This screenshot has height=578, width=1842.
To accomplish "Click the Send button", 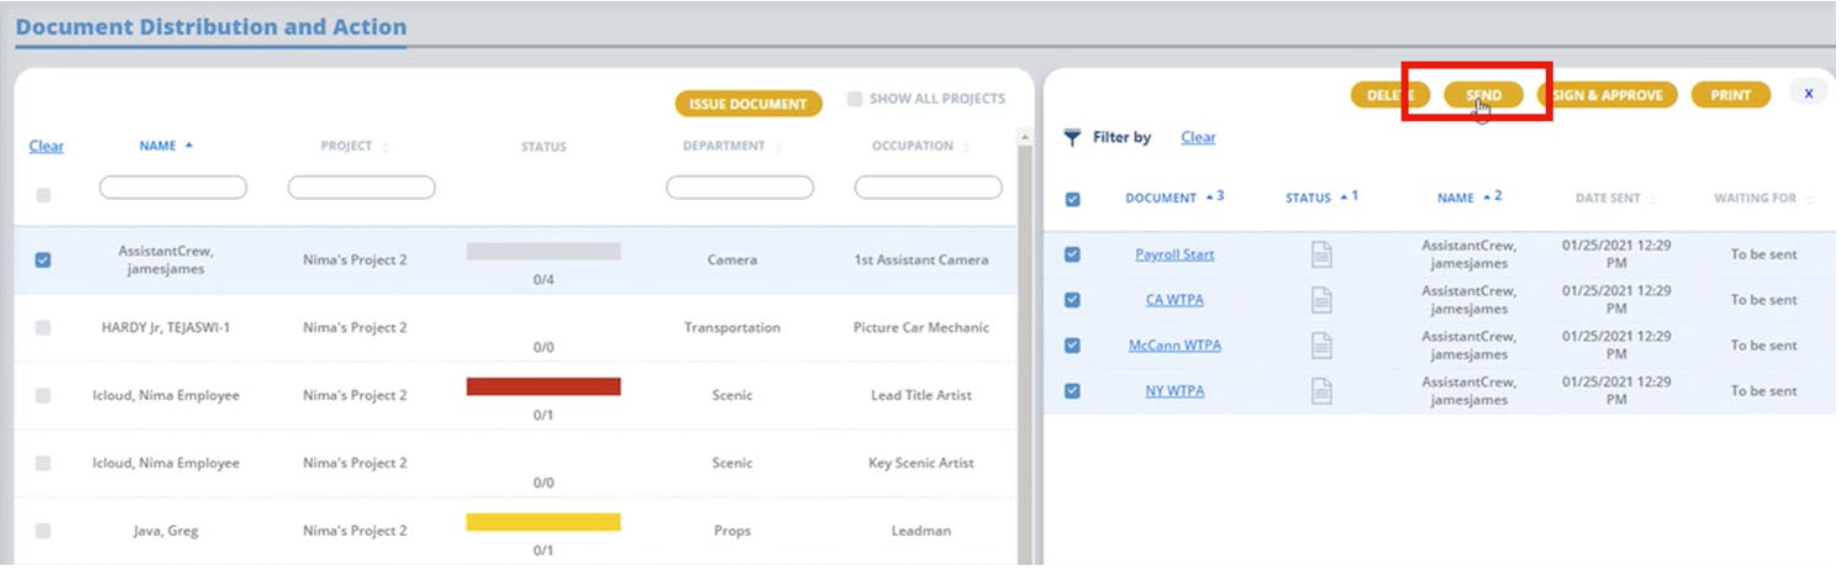I will tap(1483, 95).
